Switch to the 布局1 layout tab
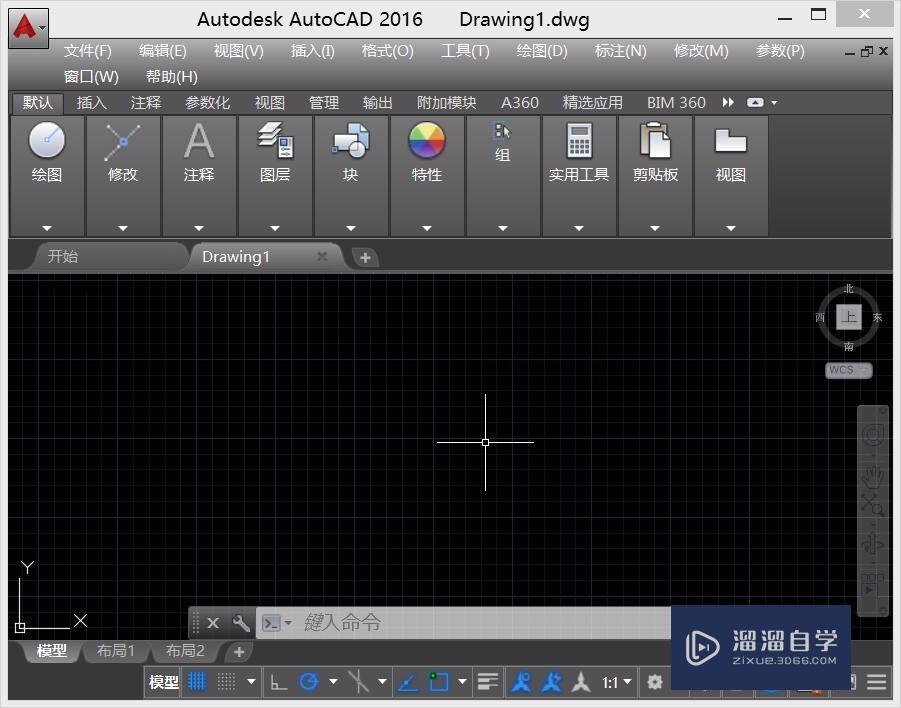901x708 pixels. tap(115, 651)
